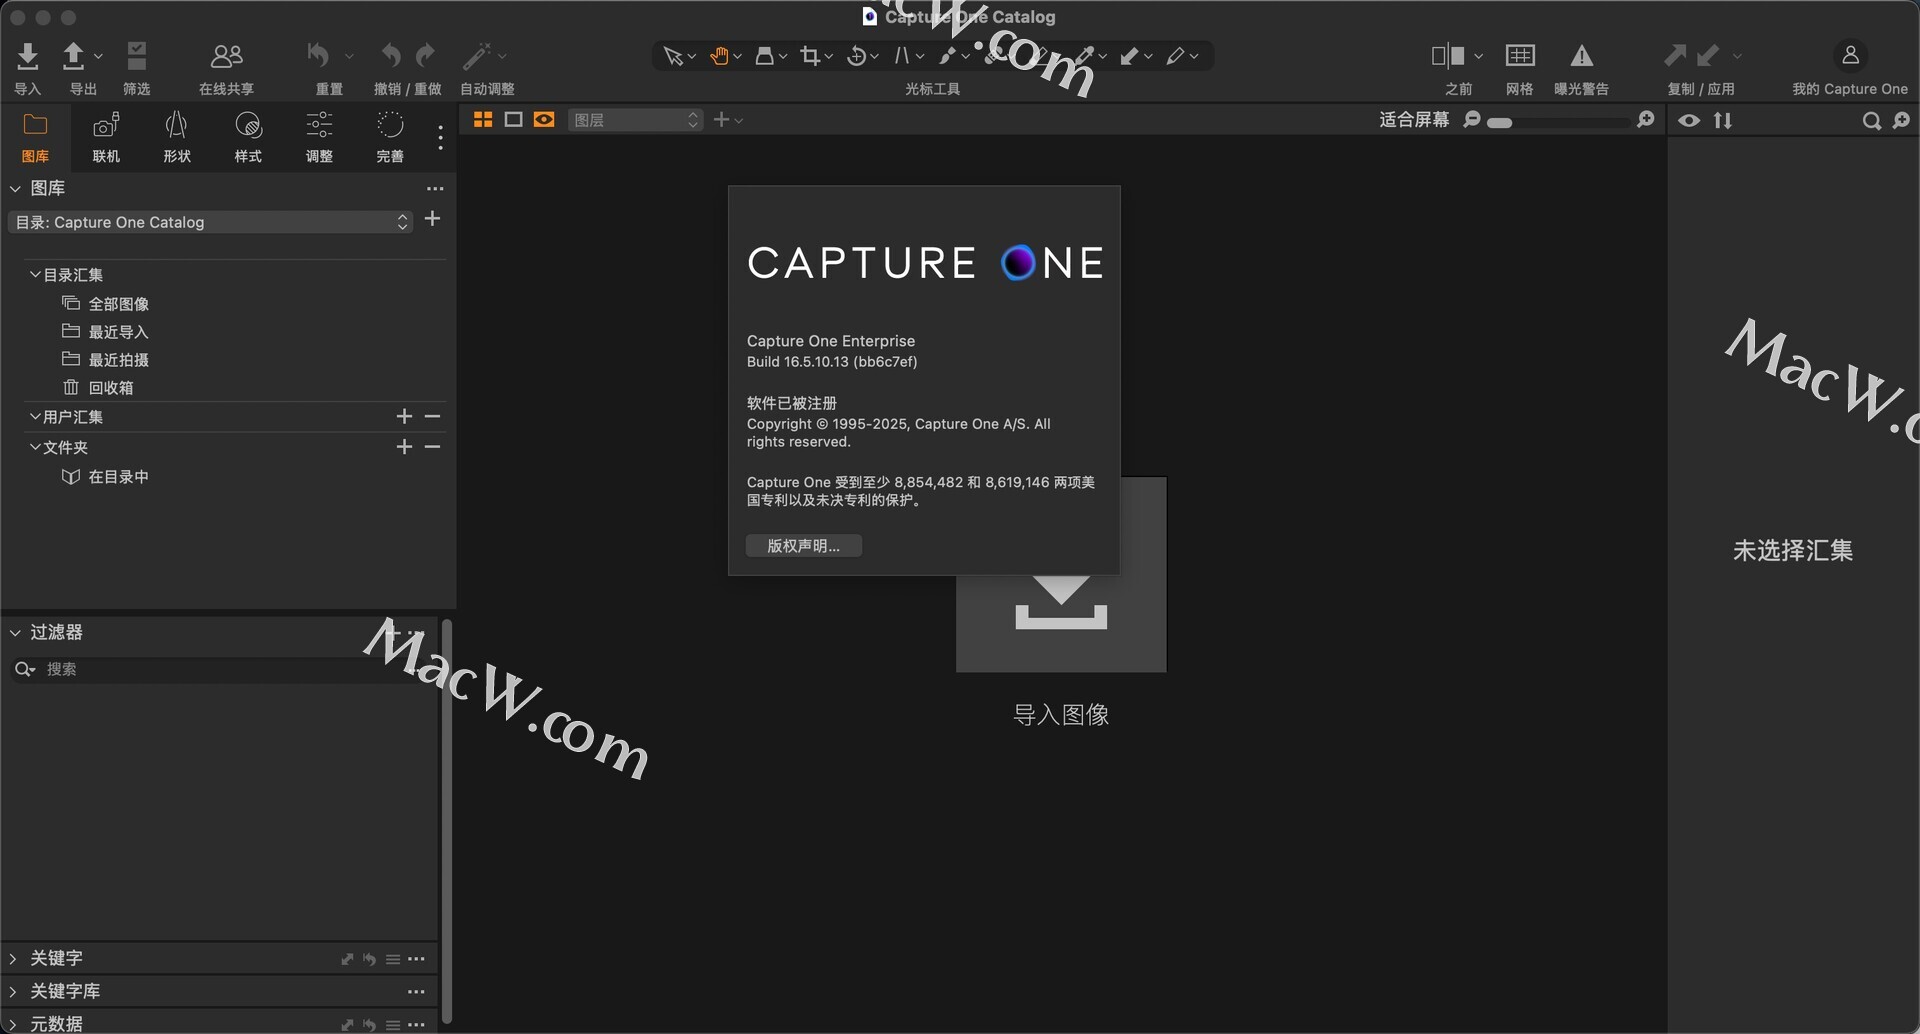Viewport: 1920px width, 1034px height.
Task: Expand the 关键字库 panel
Action: [x=13, y=991]
